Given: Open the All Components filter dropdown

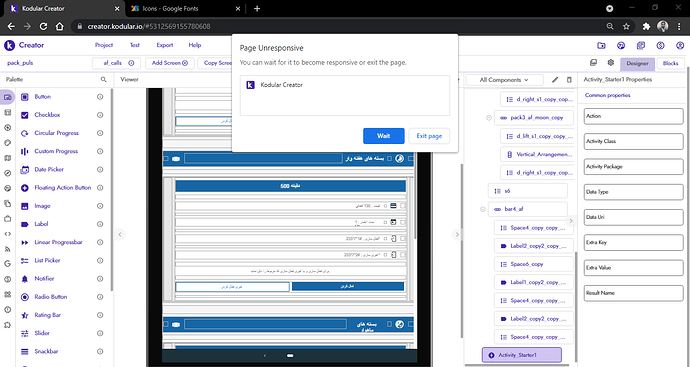Looking at the screenshot, I should (504, 80).
